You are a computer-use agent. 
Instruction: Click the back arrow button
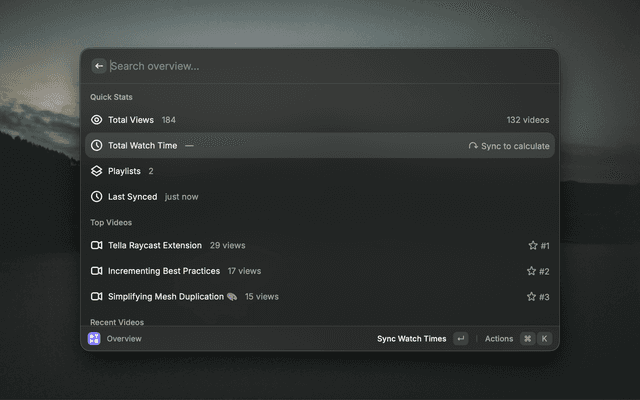[99, 66]
